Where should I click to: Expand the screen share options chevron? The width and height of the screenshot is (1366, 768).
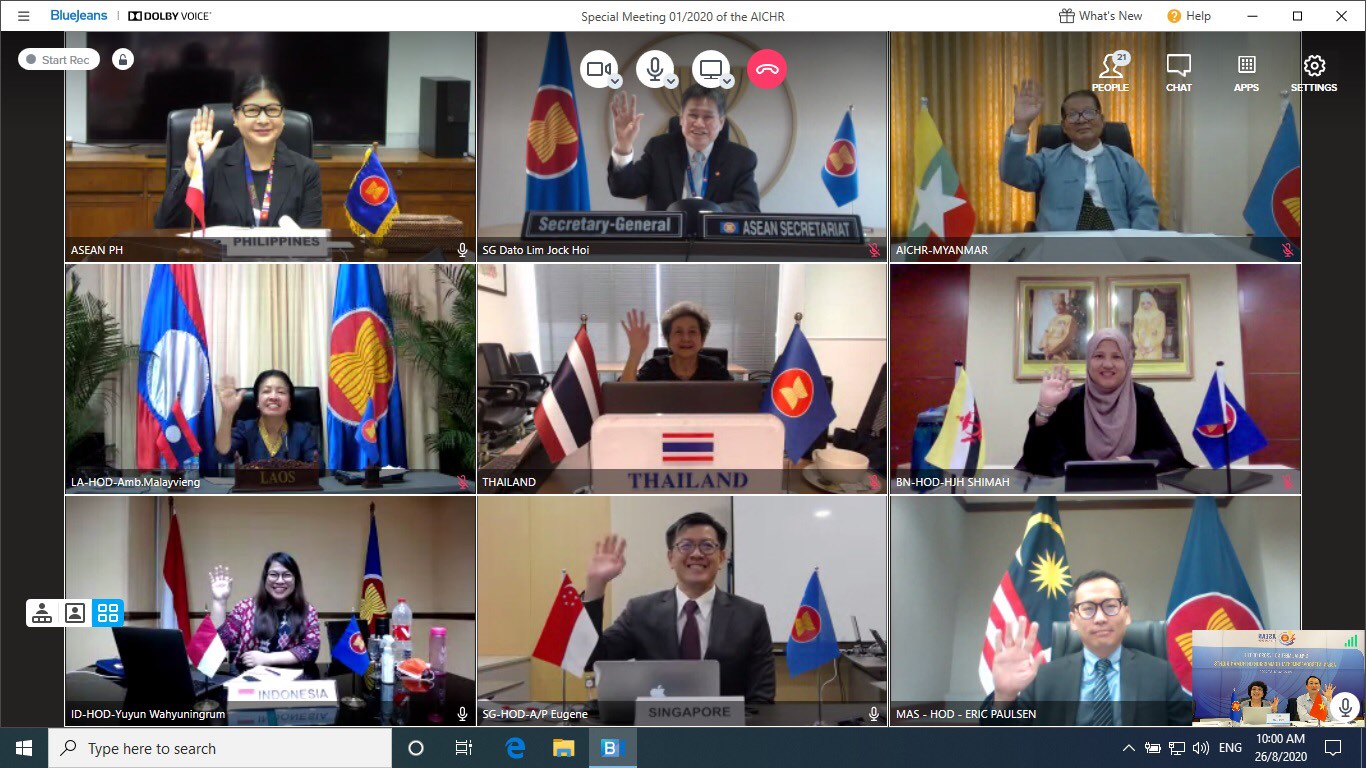[728, 81]
